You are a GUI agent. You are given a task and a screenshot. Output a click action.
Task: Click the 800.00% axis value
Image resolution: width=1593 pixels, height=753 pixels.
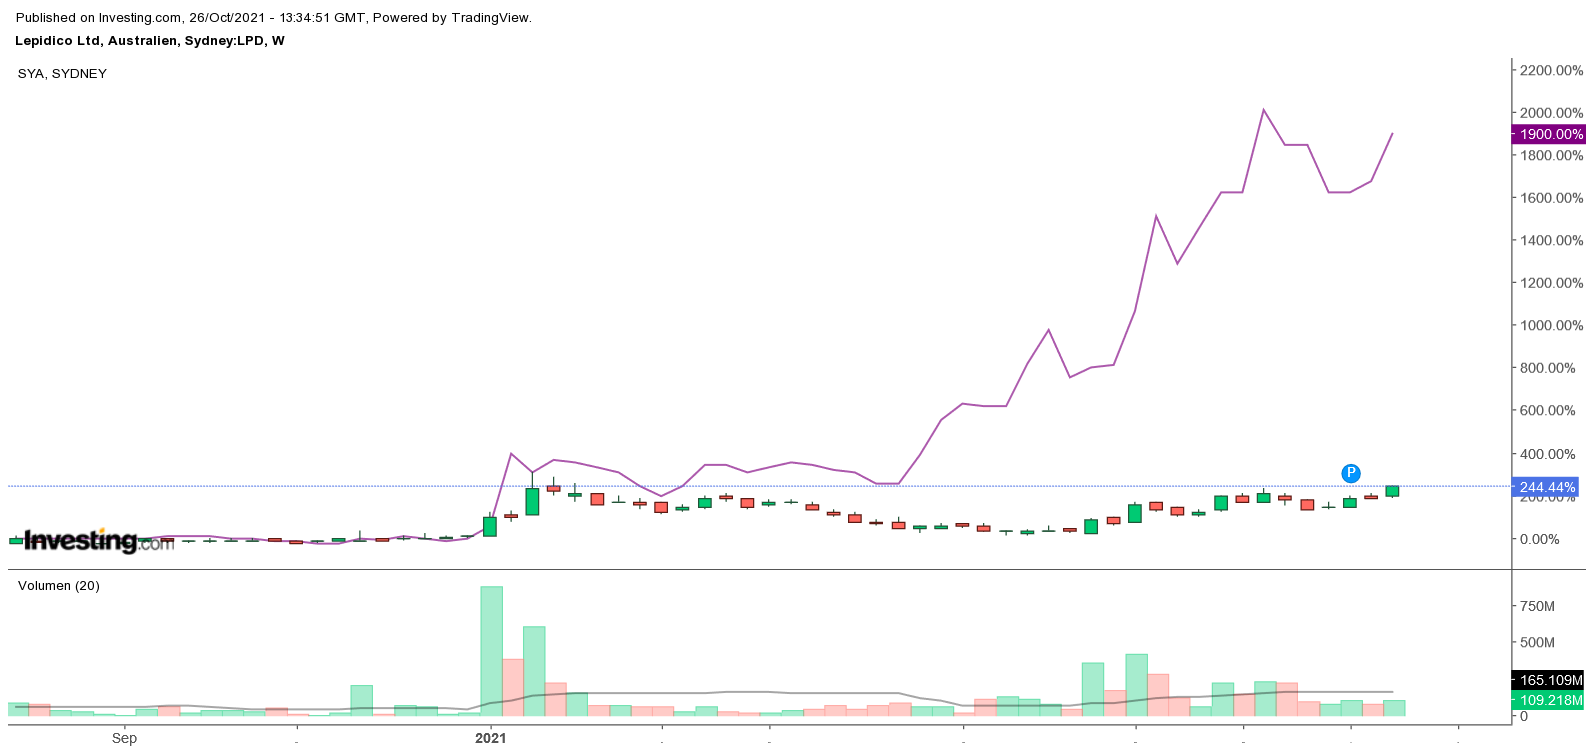(1547, 368)
